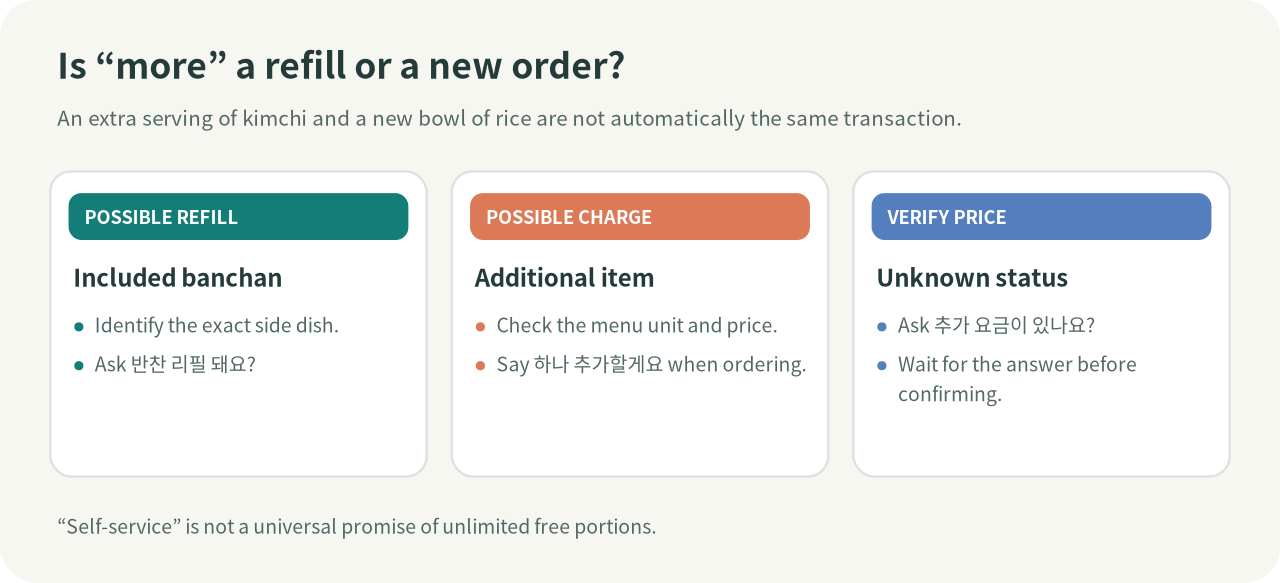Click the text Check the menu unit and price

pyautogui.click(x=637, y=326)
